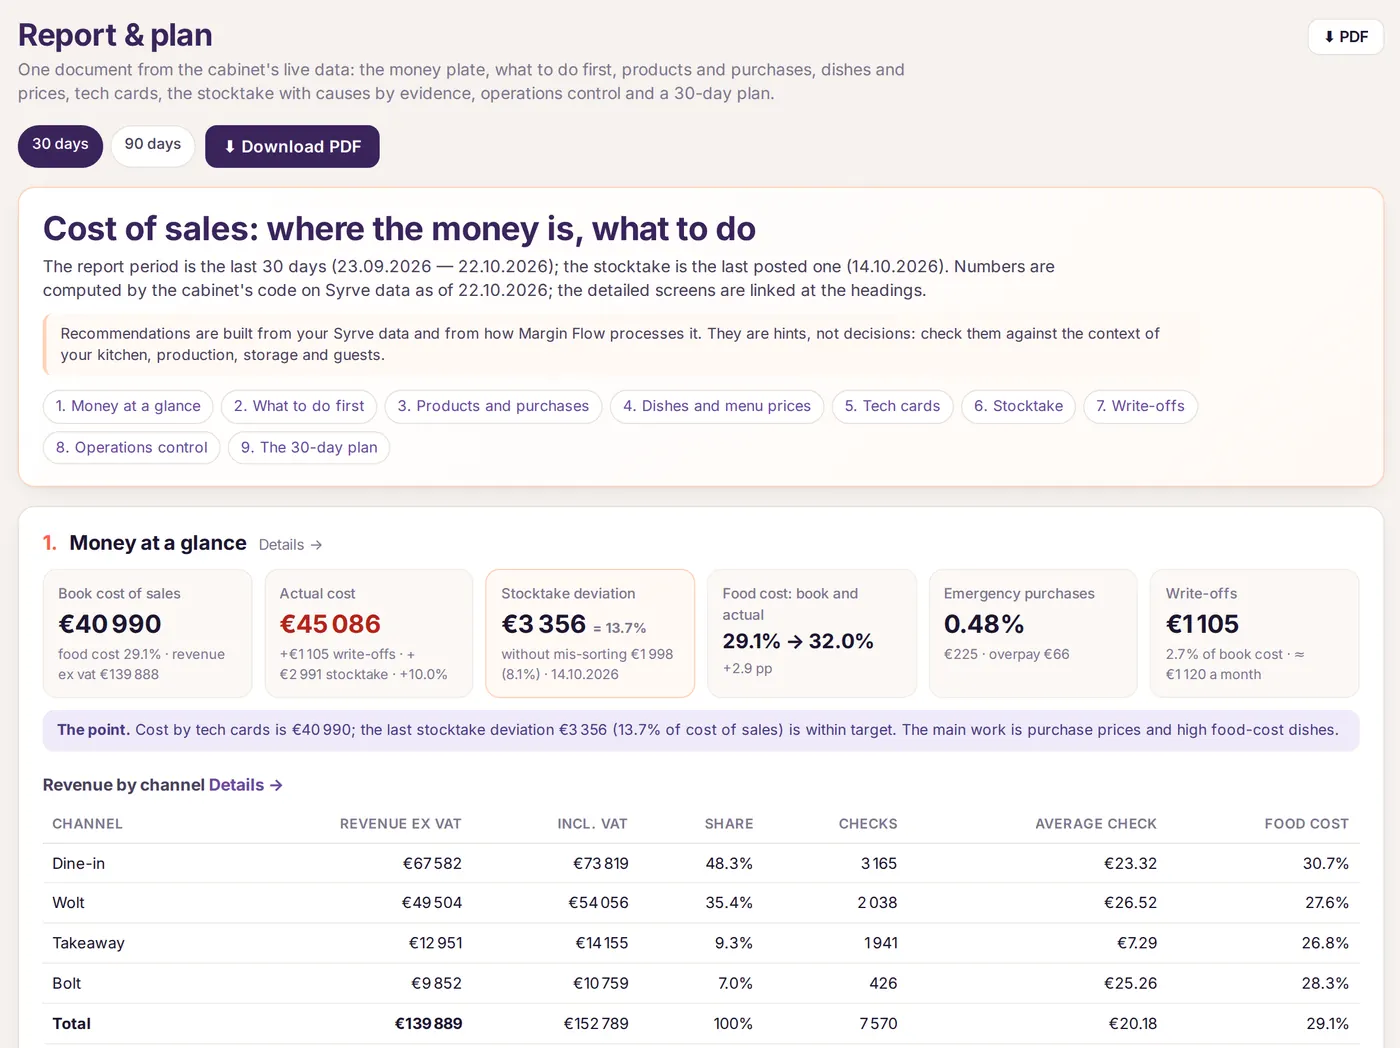Open 8. Operations control section
Image resolution: width=1400 pixels, height=1048 pixels.
point(131,447)
